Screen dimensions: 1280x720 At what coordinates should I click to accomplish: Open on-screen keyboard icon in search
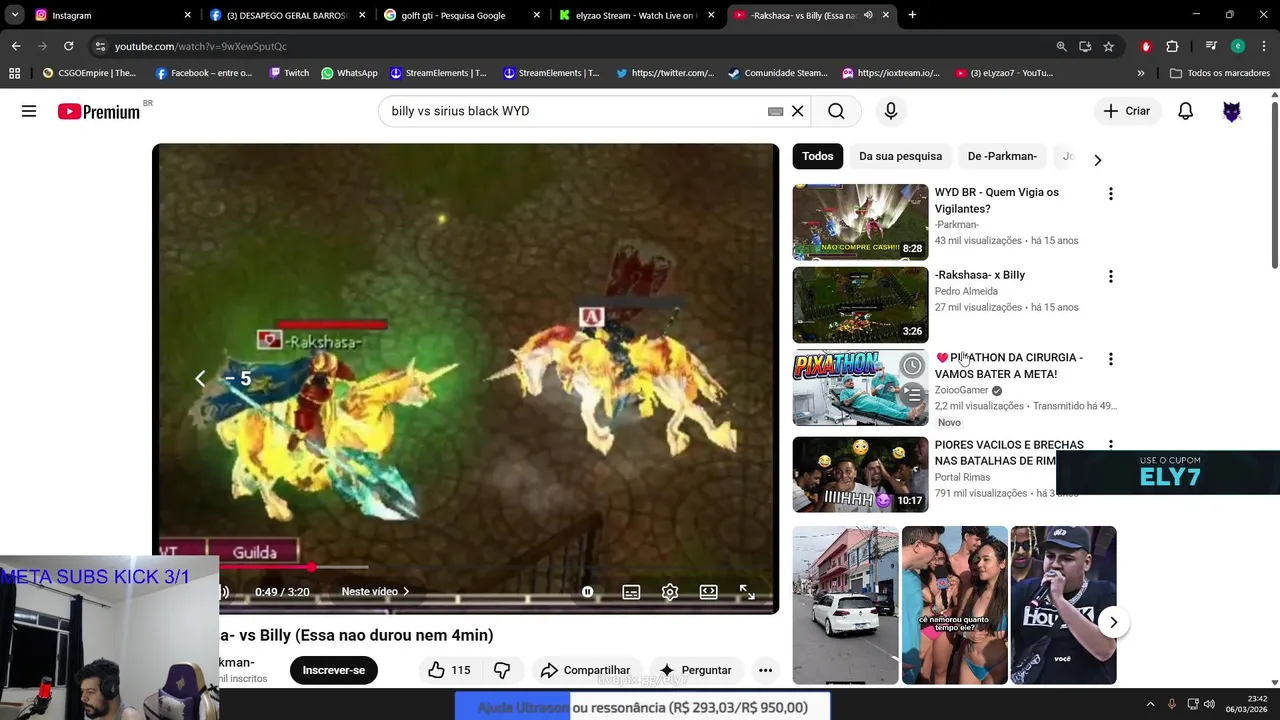click(775, 111)
